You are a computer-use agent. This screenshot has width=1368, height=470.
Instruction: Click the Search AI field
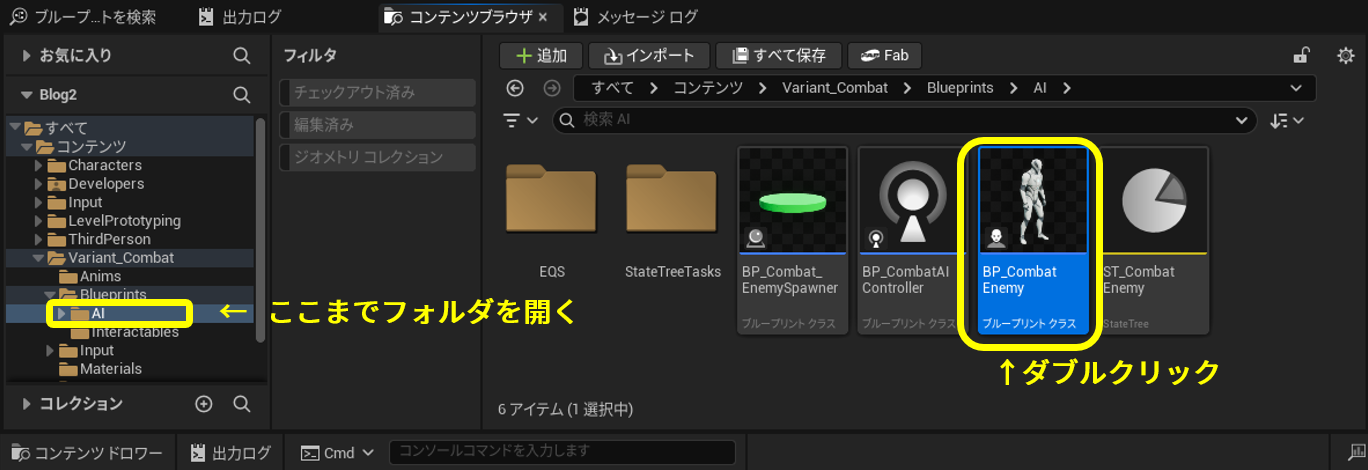click(905, 120)
